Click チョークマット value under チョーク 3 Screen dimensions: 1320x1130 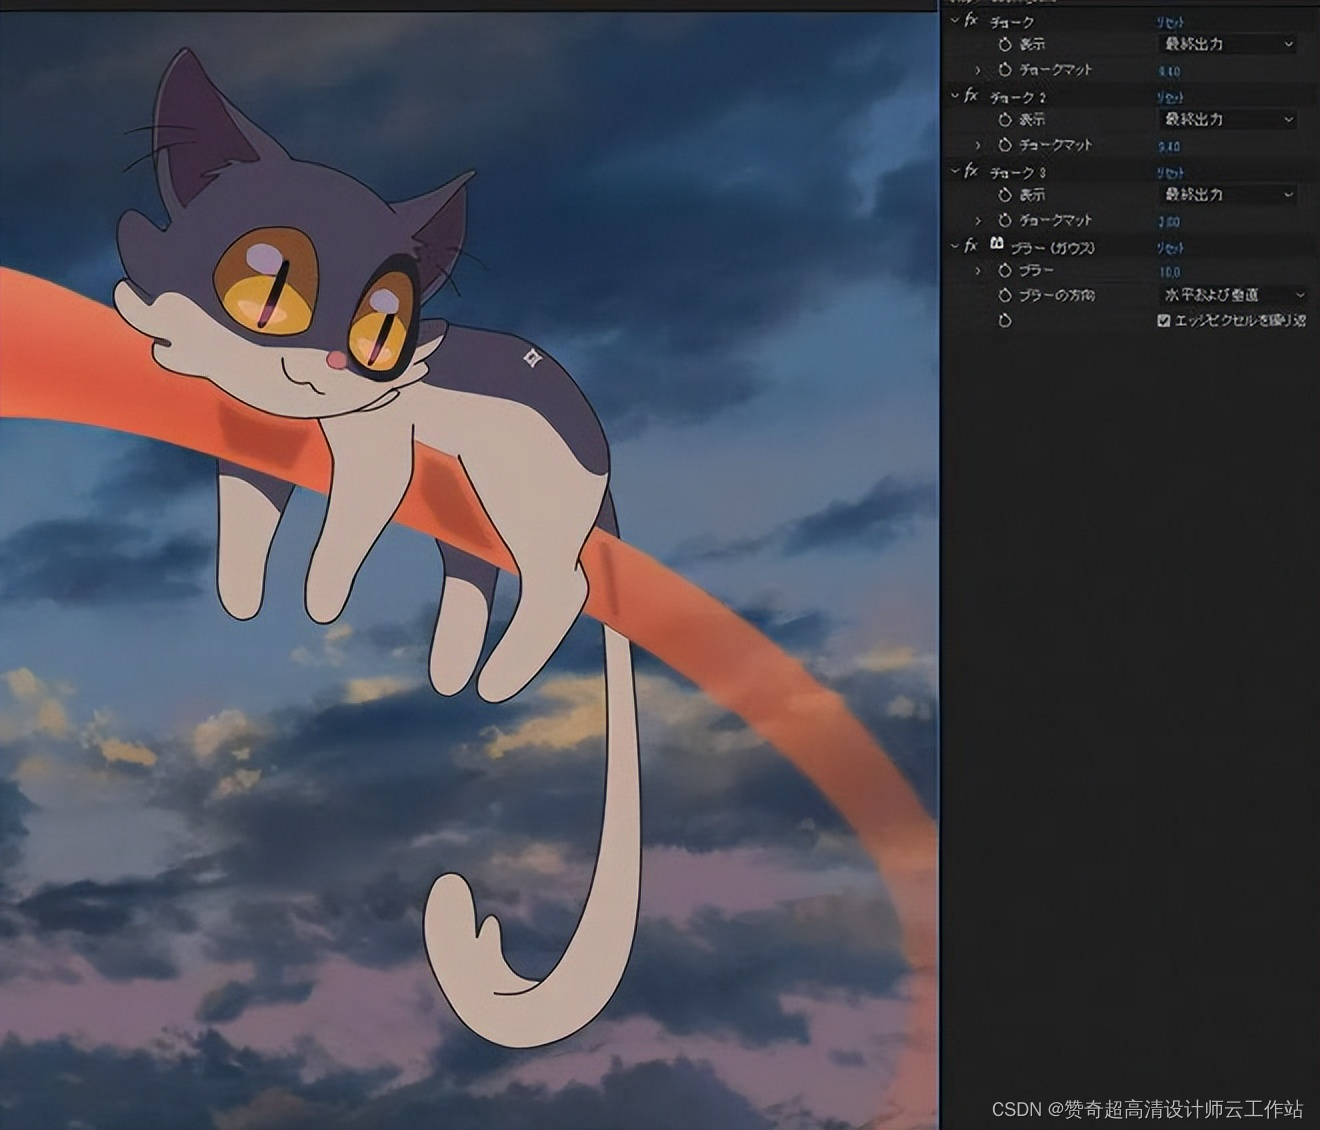[x=1169, y=222]
